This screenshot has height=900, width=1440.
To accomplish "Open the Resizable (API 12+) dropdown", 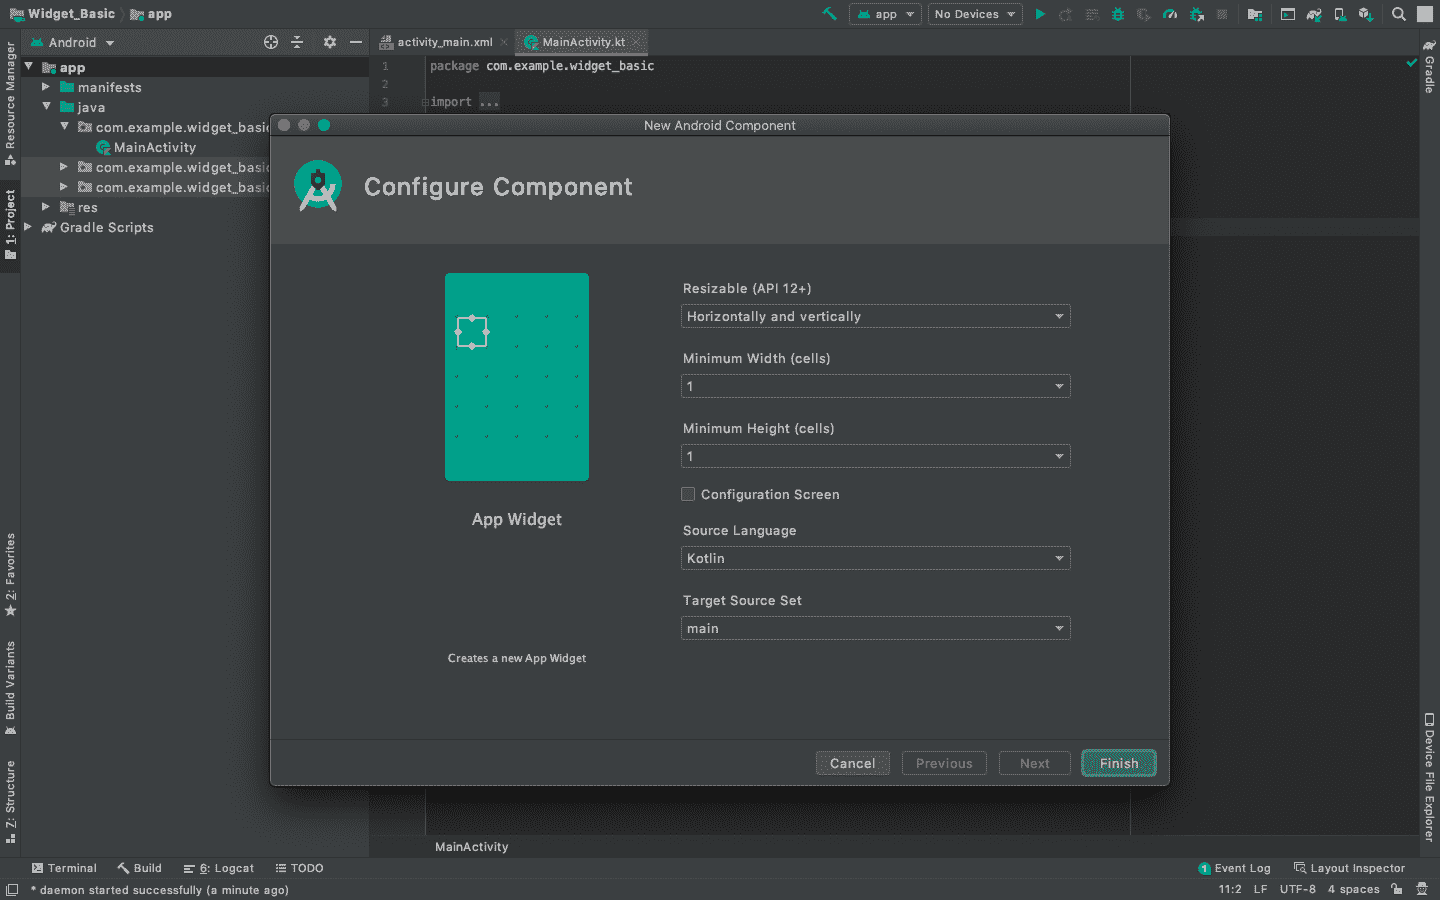I will click(875, 316).
